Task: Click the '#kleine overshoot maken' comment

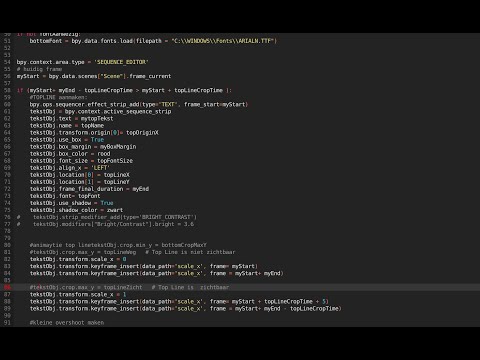Action: [67, 322]
